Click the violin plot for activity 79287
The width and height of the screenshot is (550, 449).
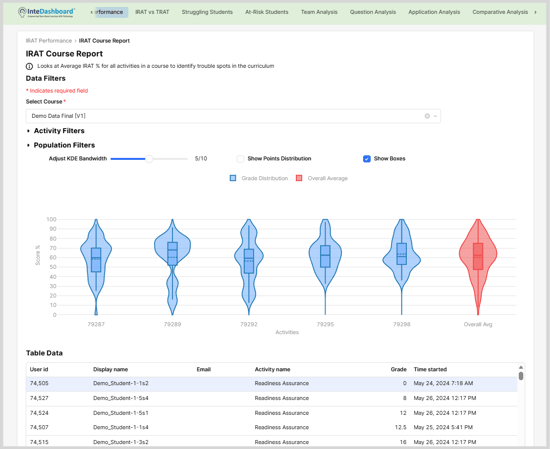[x=96, y=267]
